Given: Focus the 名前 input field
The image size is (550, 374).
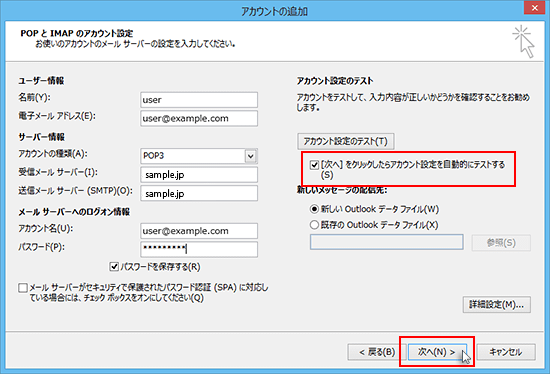Looking at the screenshot, I should coord(199,100).
